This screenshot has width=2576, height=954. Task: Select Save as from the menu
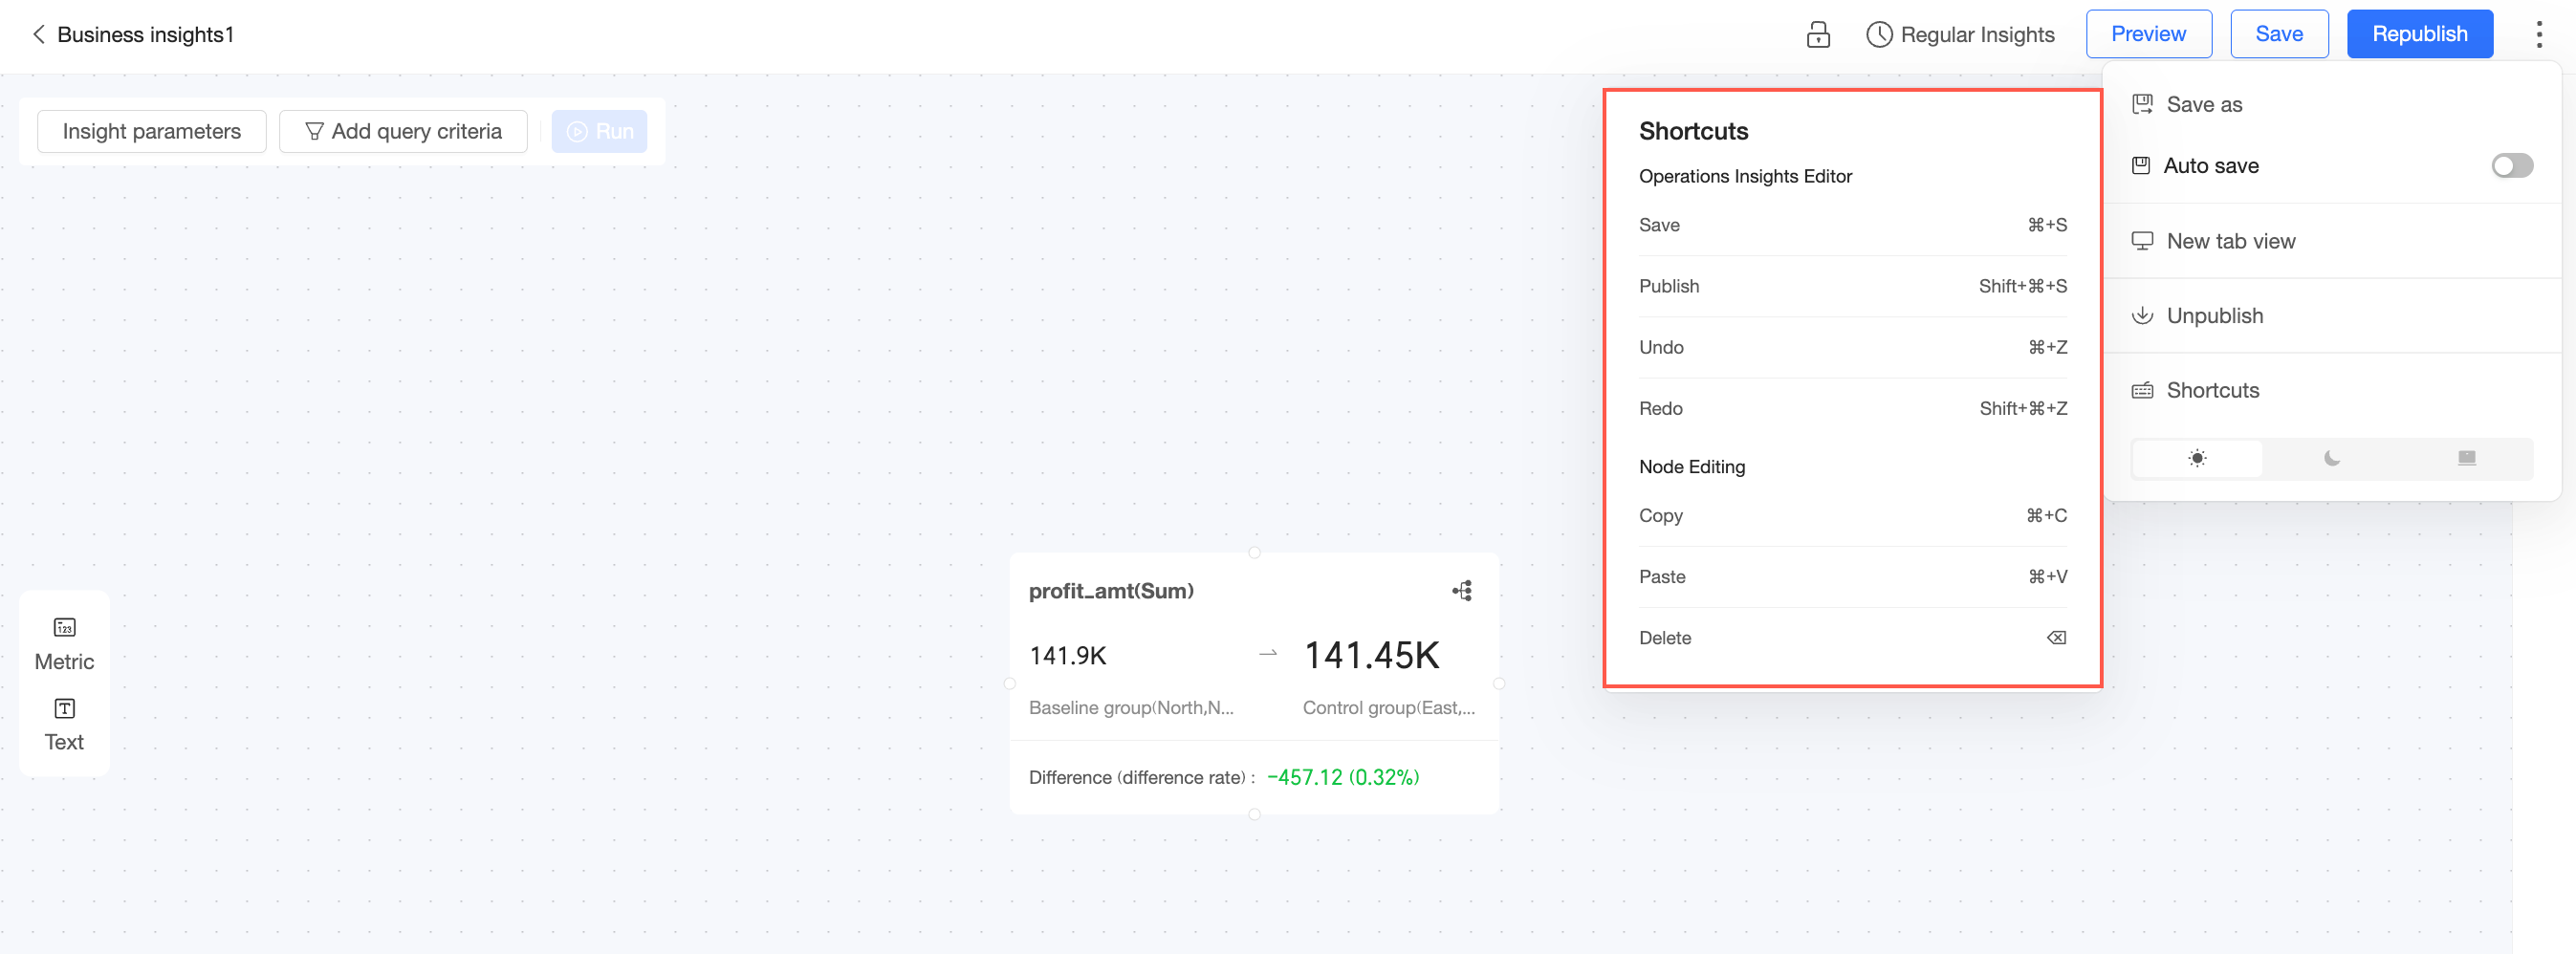click(2331, 105)
